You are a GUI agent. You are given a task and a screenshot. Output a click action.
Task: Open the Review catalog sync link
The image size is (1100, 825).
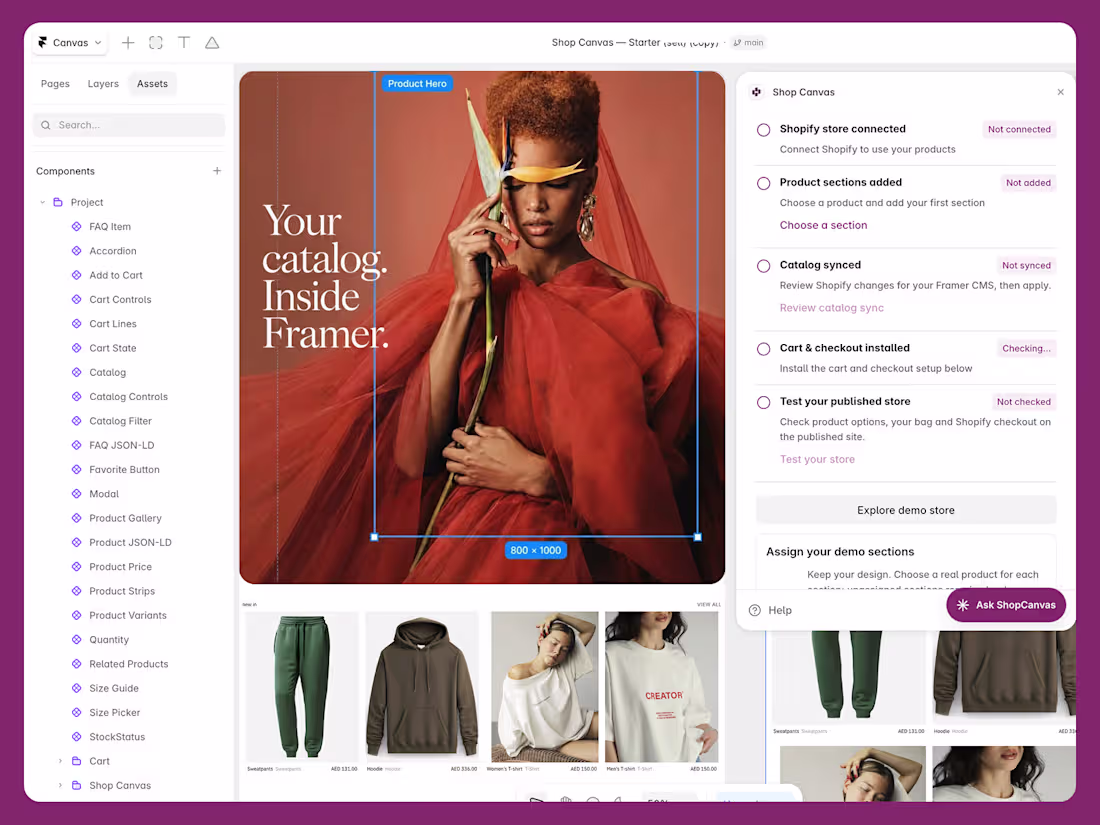point(831,308)
